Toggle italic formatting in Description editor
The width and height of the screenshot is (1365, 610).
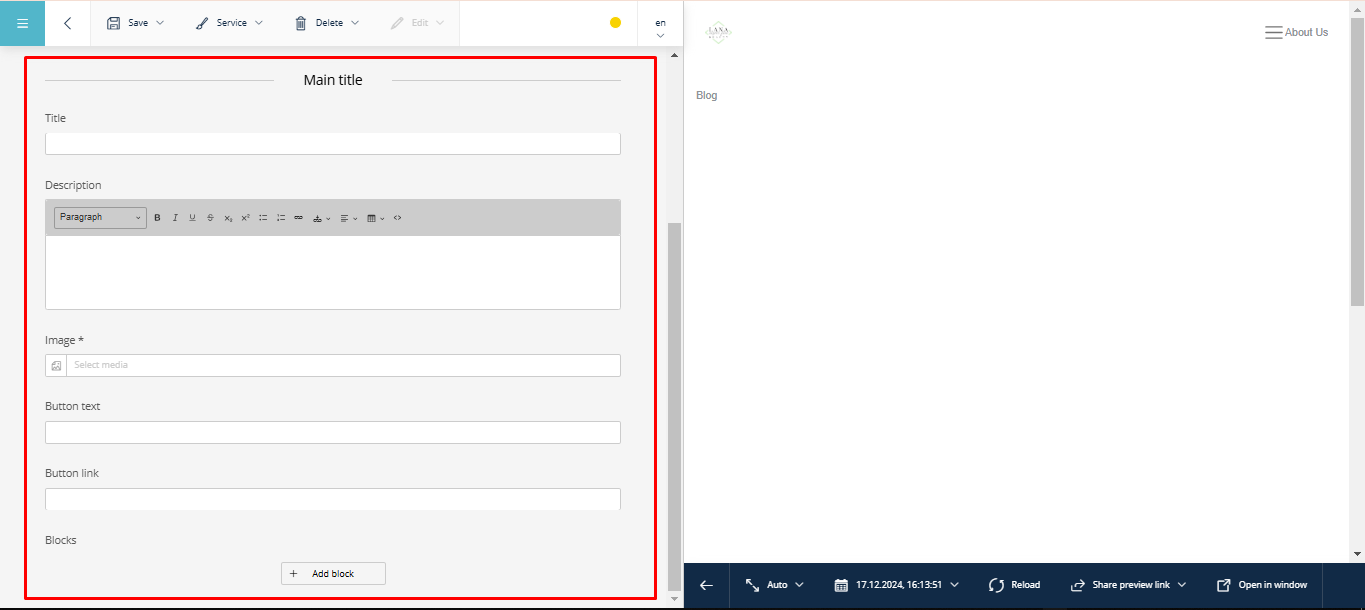pyautogui.click(x=175, y=218)
